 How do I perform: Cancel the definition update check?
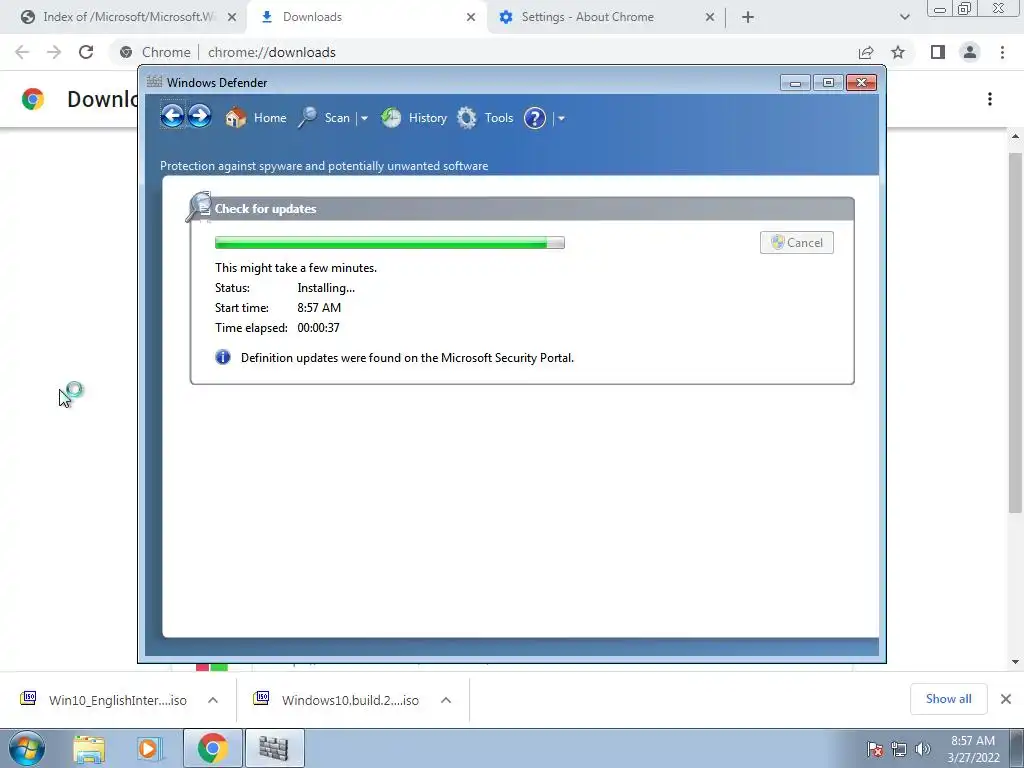(797, 242)
